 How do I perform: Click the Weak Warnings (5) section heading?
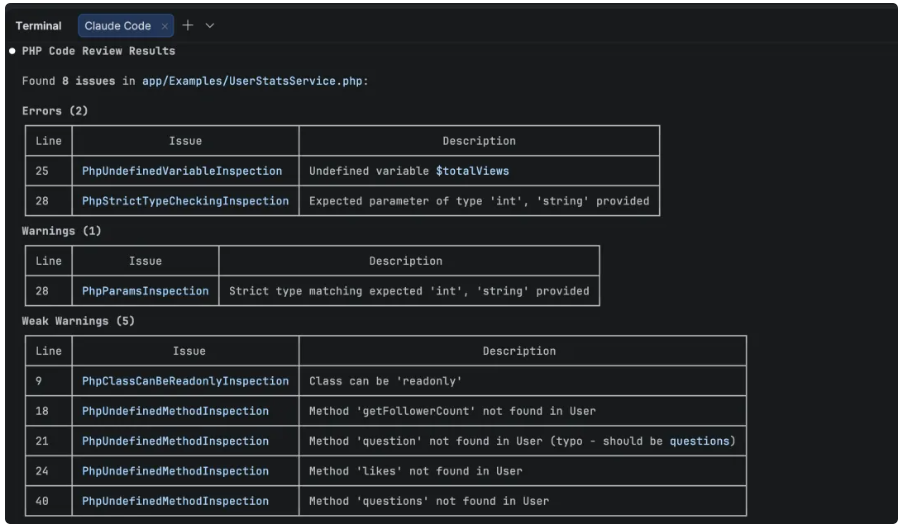click(78, 321)
